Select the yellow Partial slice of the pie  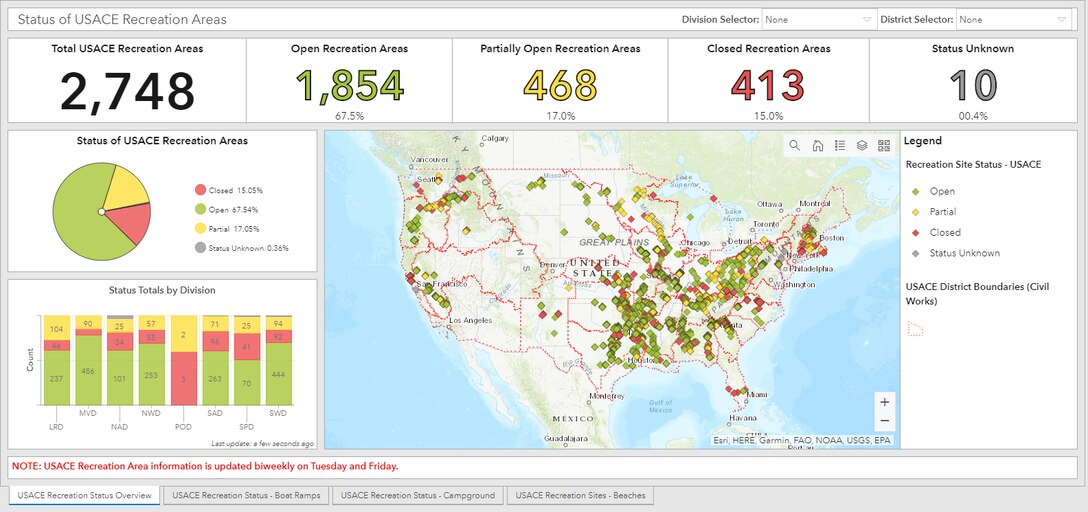click(x=124, y=190)
